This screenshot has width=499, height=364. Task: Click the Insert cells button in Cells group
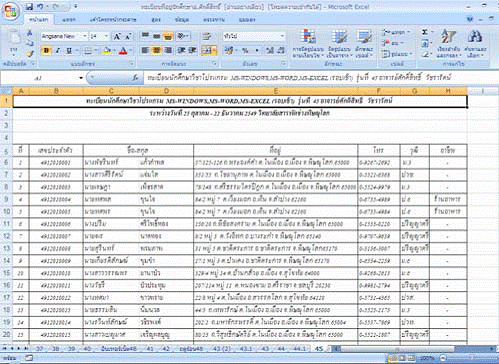tap(396, 32)
